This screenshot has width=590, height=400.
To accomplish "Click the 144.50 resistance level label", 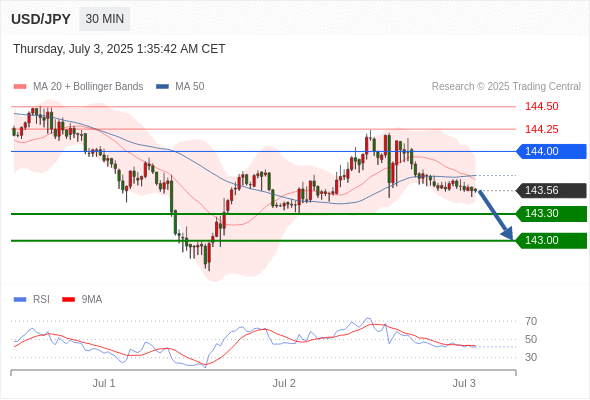I will tap(541, 106).
